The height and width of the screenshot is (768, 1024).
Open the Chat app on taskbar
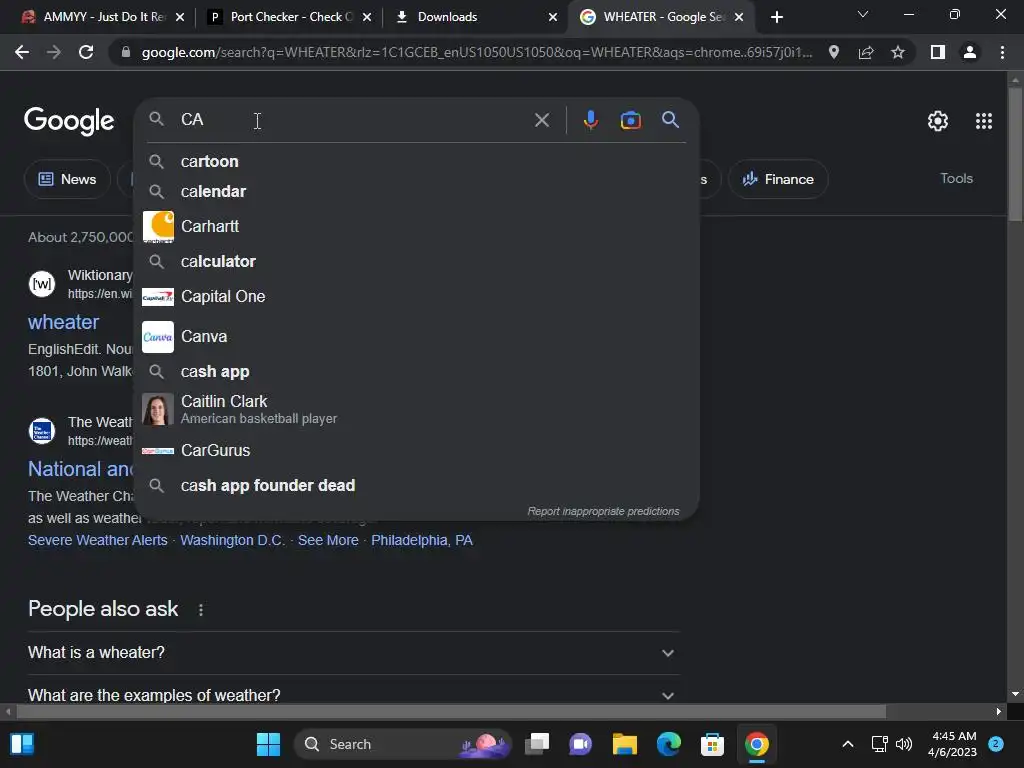click(x=581, y=744)
